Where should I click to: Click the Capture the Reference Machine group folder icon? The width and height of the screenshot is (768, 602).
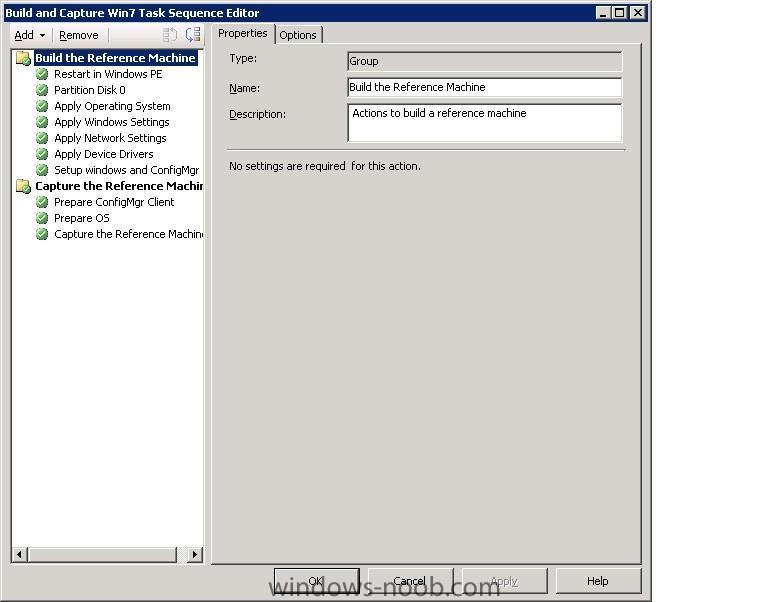(x=24, y=186)
